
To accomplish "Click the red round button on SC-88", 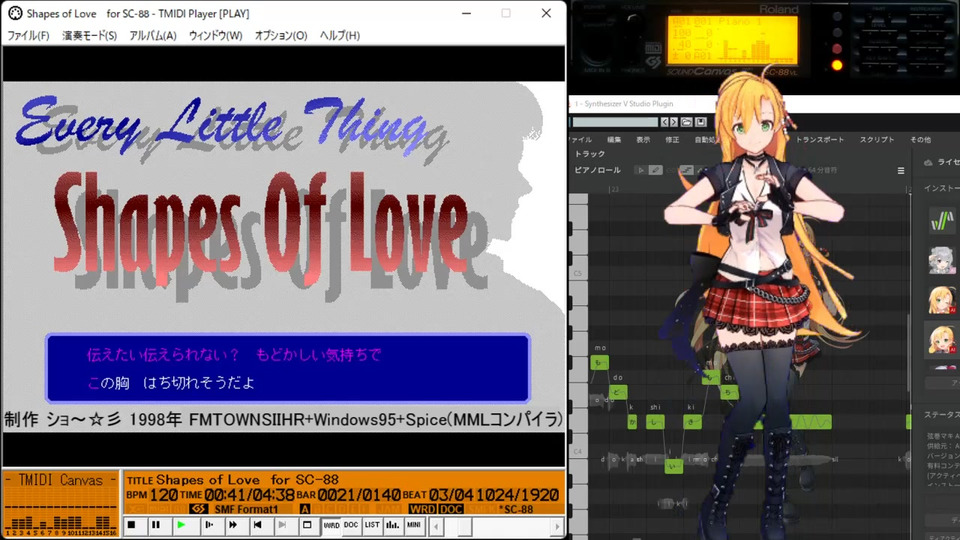I will click(x=836, y=48).
